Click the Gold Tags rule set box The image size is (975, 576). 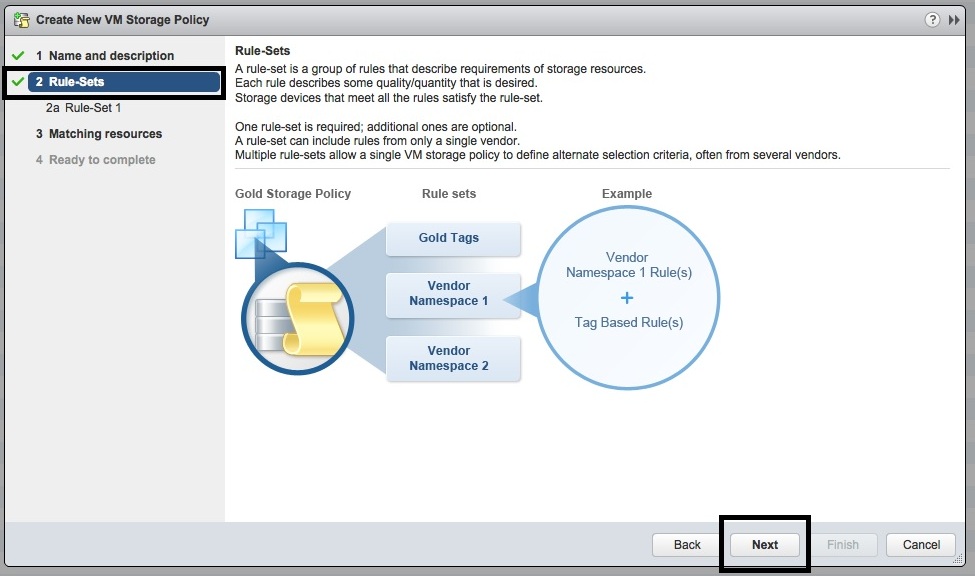[x=448, y=238]
